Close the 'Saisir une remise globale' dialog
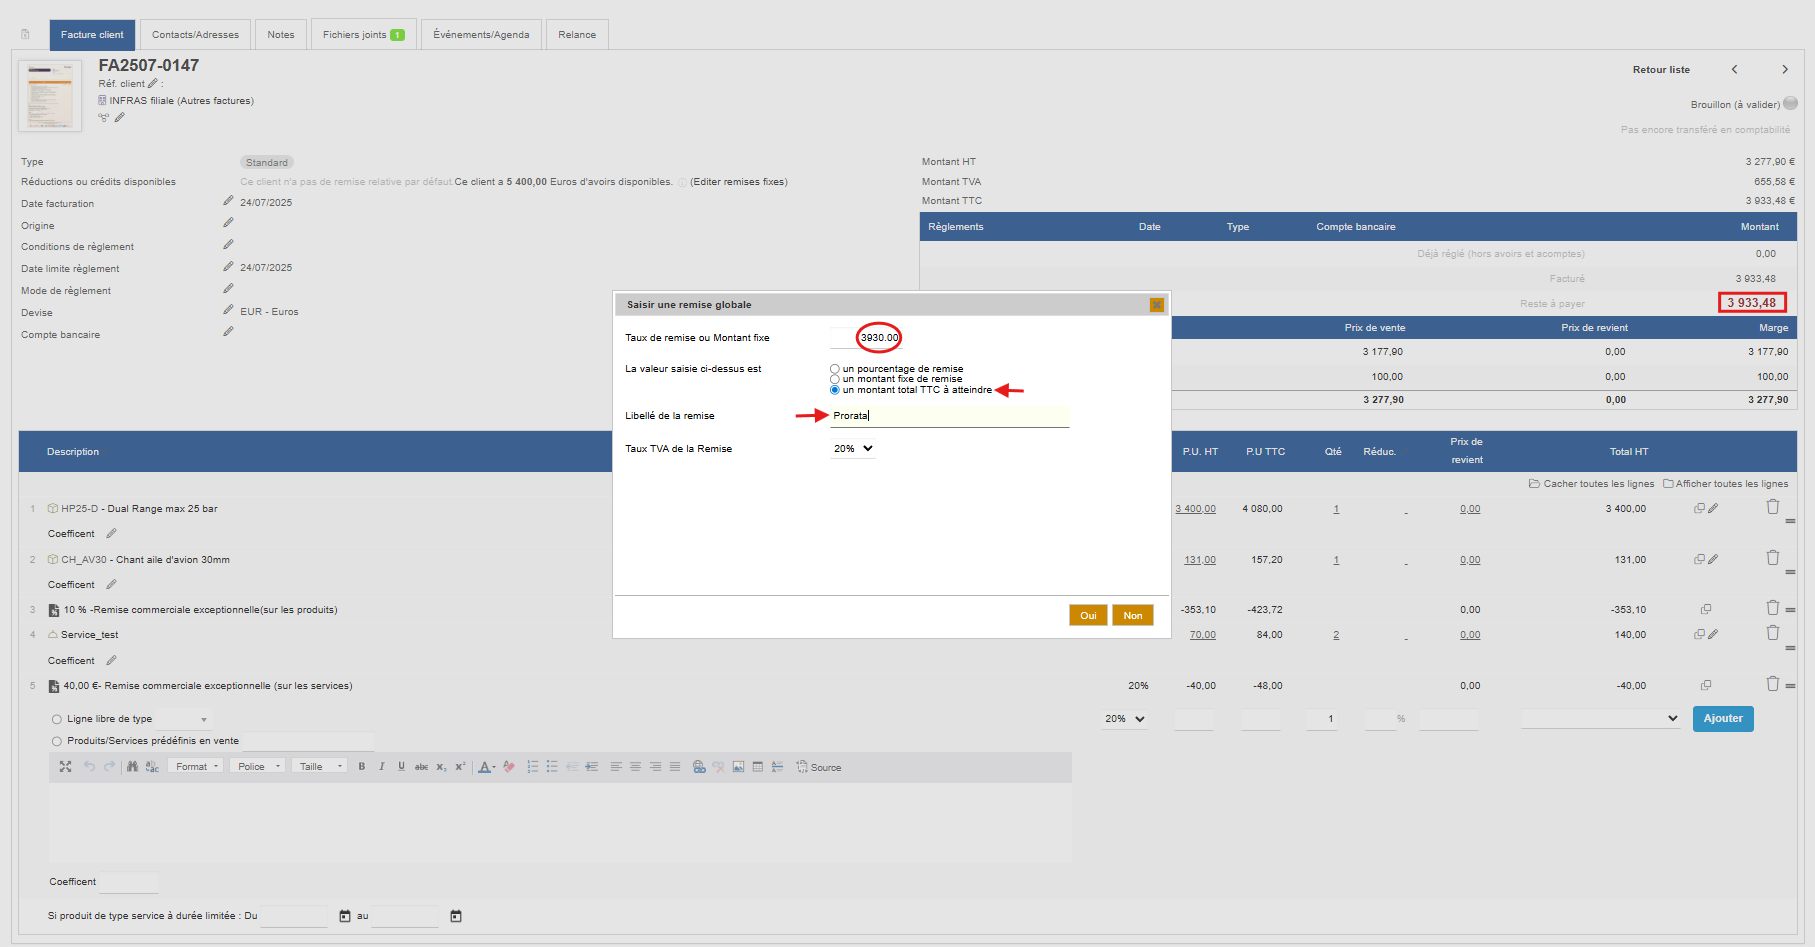 coord(1156,305)
